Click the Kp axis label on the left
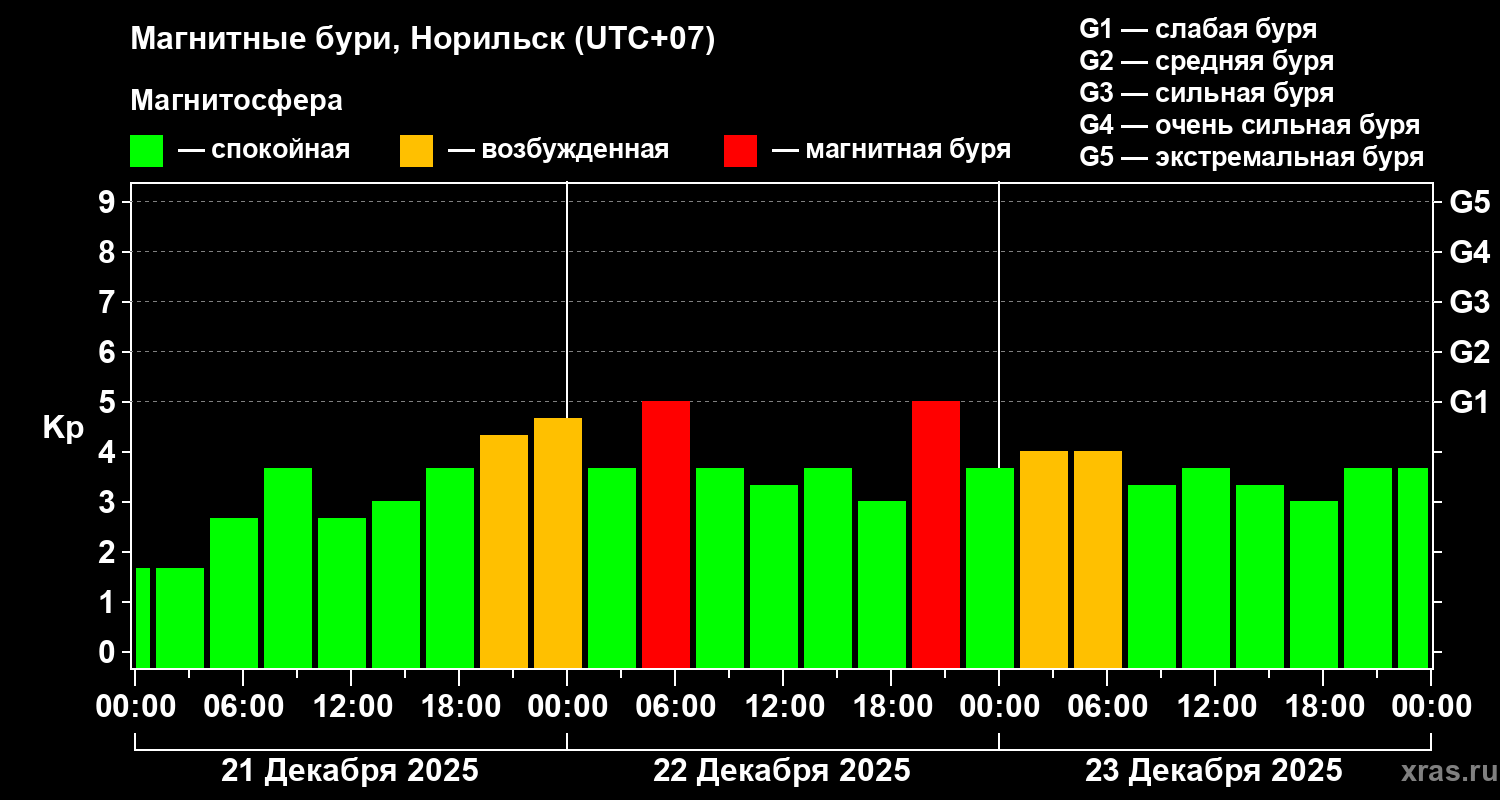The width and height of the screenshot is (1500, 800). click(x=63, y=427)
